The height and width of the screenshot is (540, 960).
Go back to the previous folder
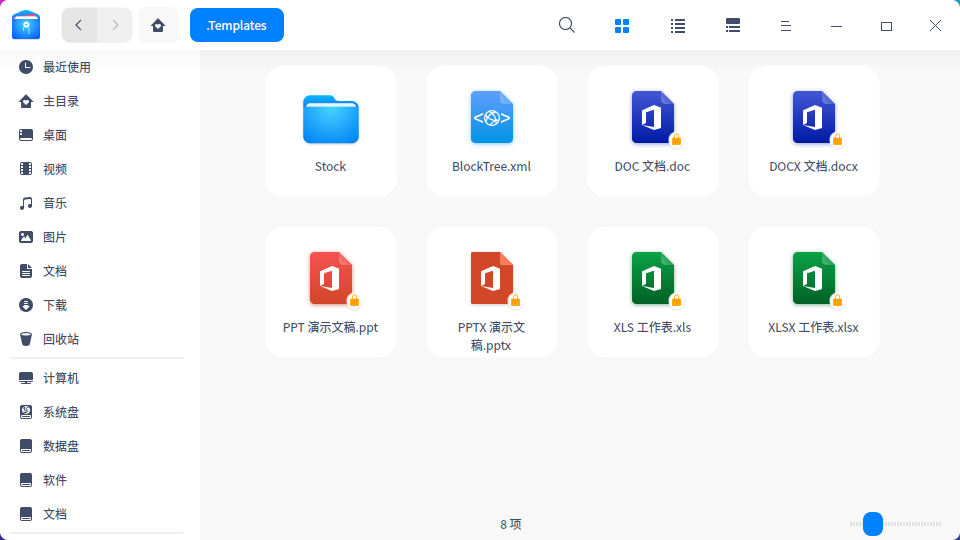(79, 25)
